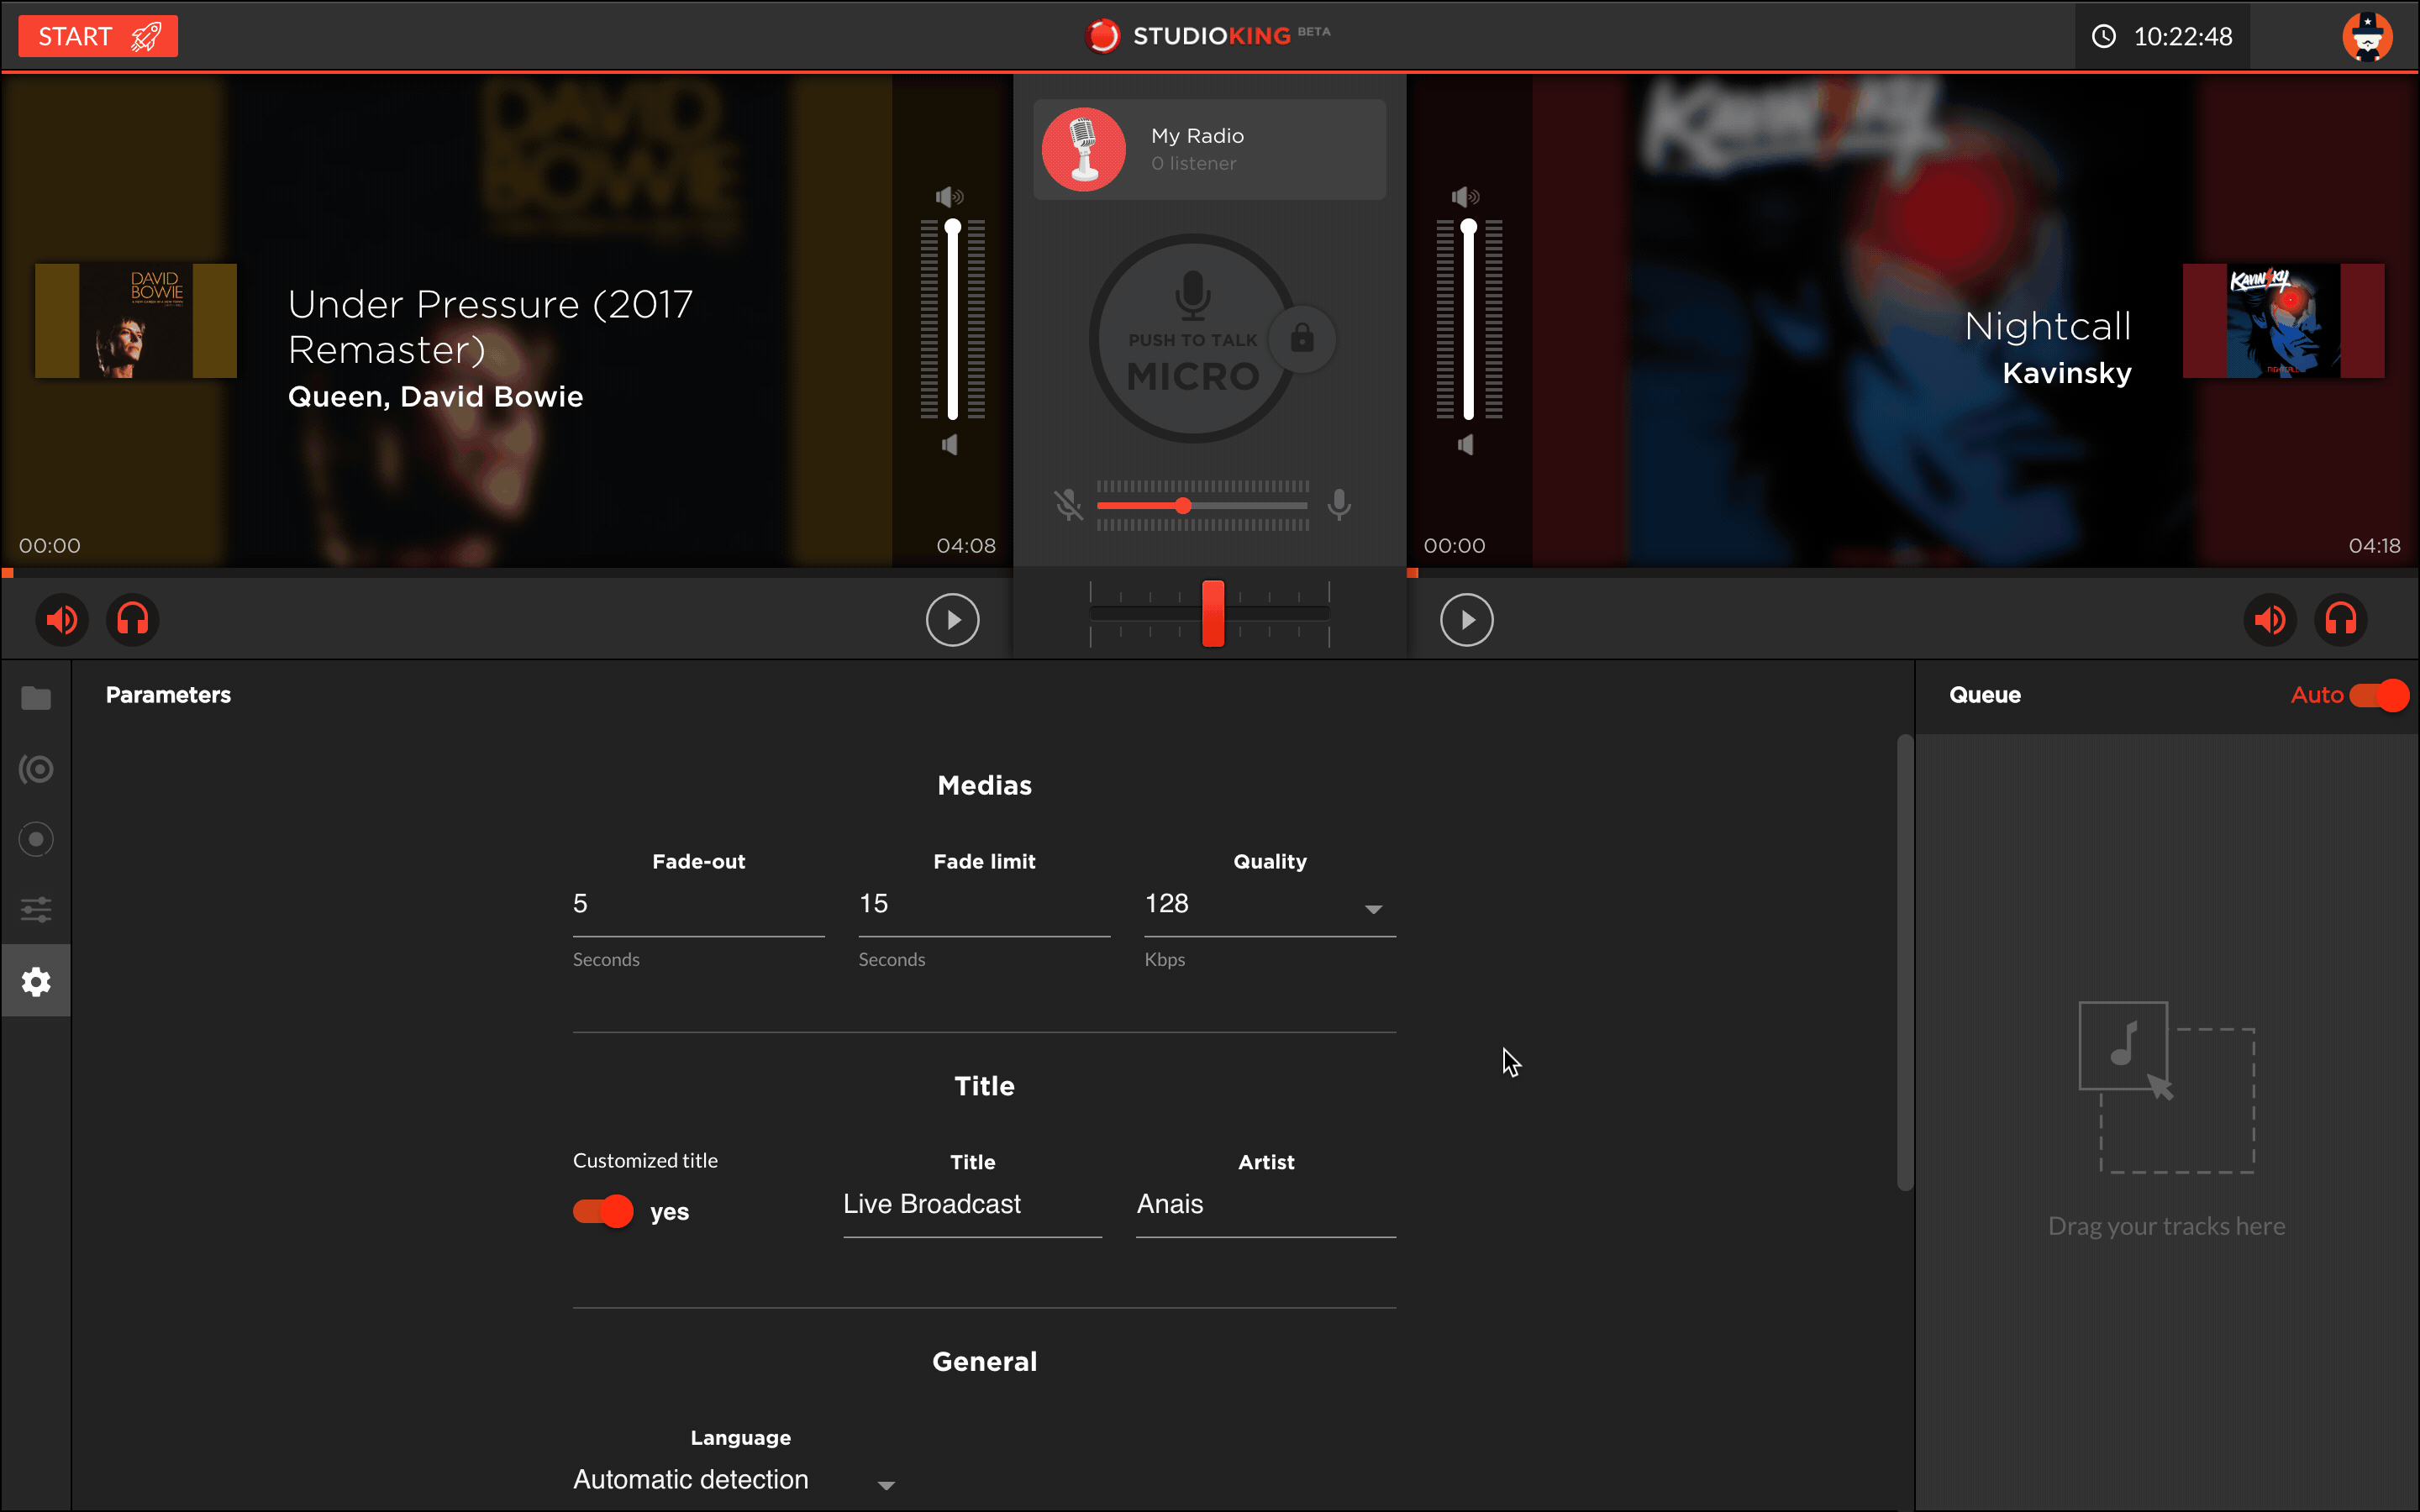Screen dimensions: 2420x1512
Task: Click the microphone icon right of mic slider
Action: coord(1339,505)
